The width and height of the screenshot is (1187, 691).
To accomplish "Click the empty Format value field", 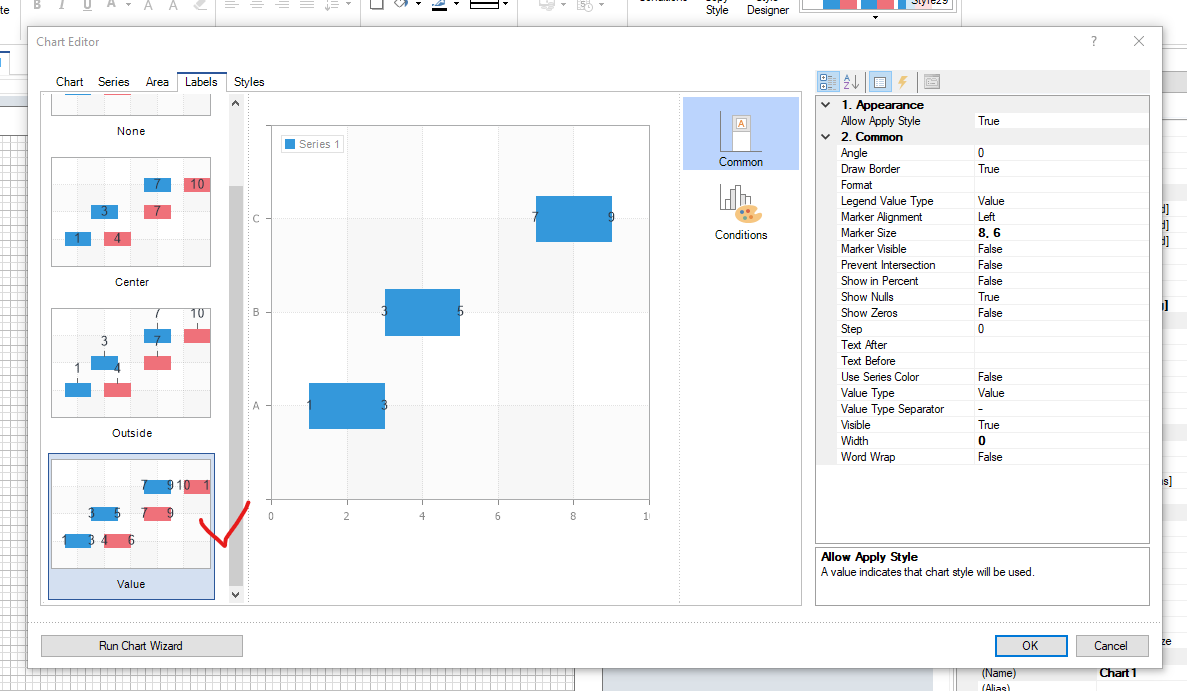I will 1061,185.
